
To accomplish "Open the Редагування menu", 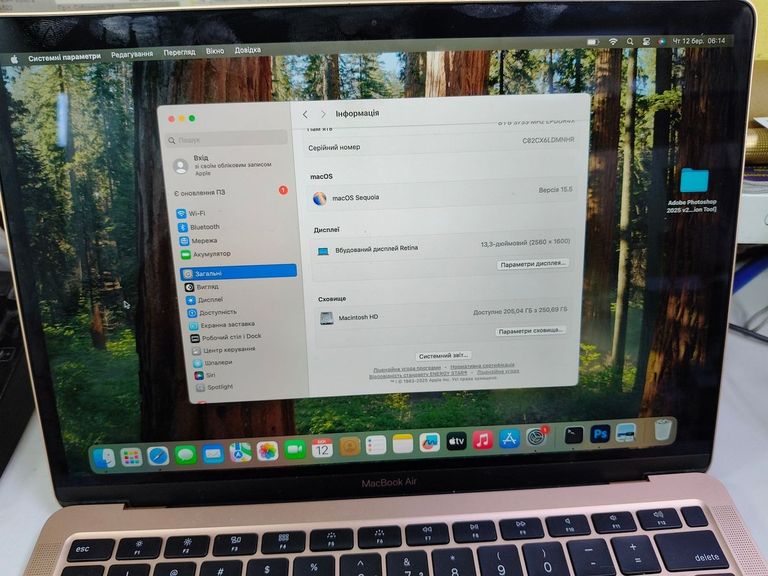I will pyautogui.click(x=132, y=54).
